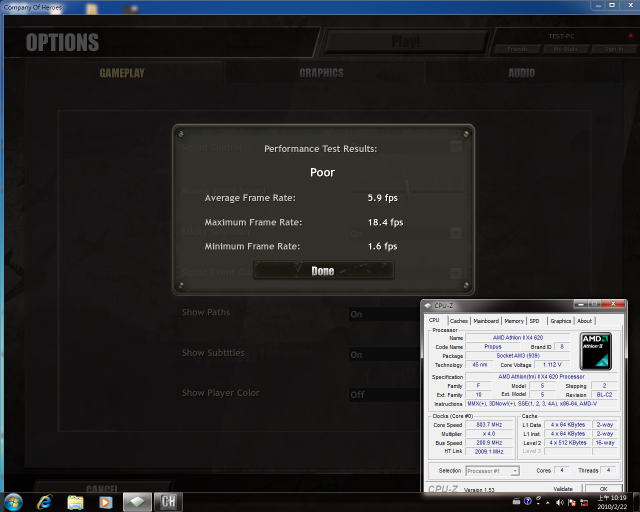Viewport: 640px width, 512px height.
Task: Open the Memory tab in CPU-Z
Action: coord(514,321)
